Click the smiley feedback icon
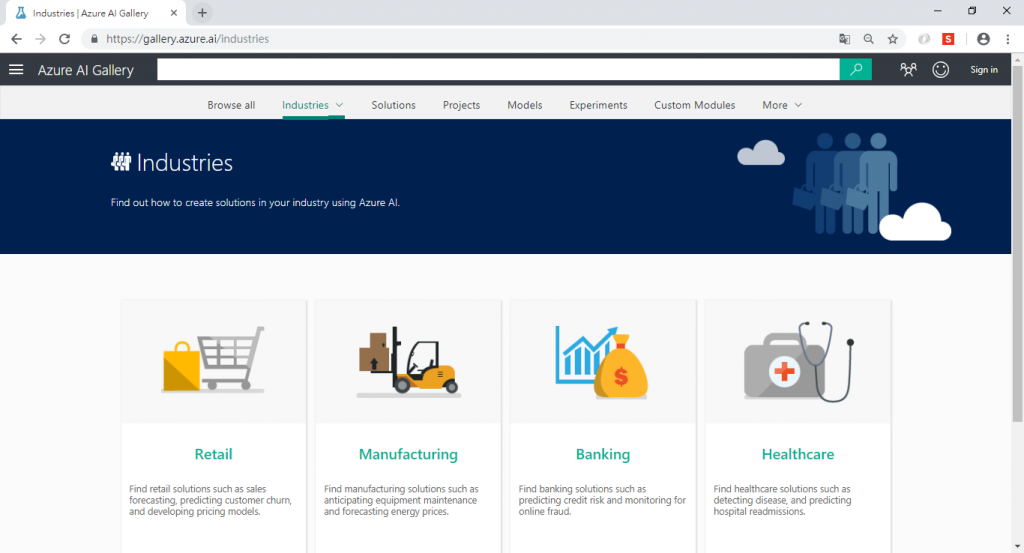 point(940,70)
